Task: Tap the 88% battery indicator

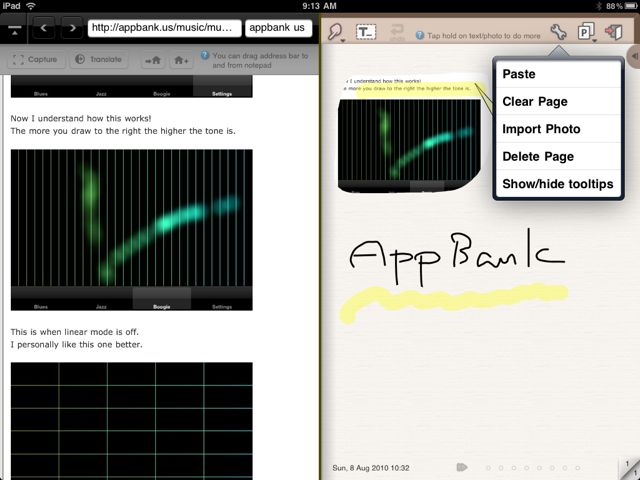Action: pos(620,6)
